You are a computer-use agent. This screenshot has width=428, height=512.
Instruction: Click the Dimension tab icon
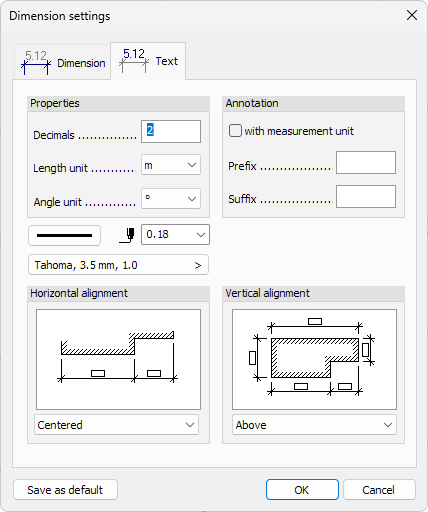click(36, 62)
